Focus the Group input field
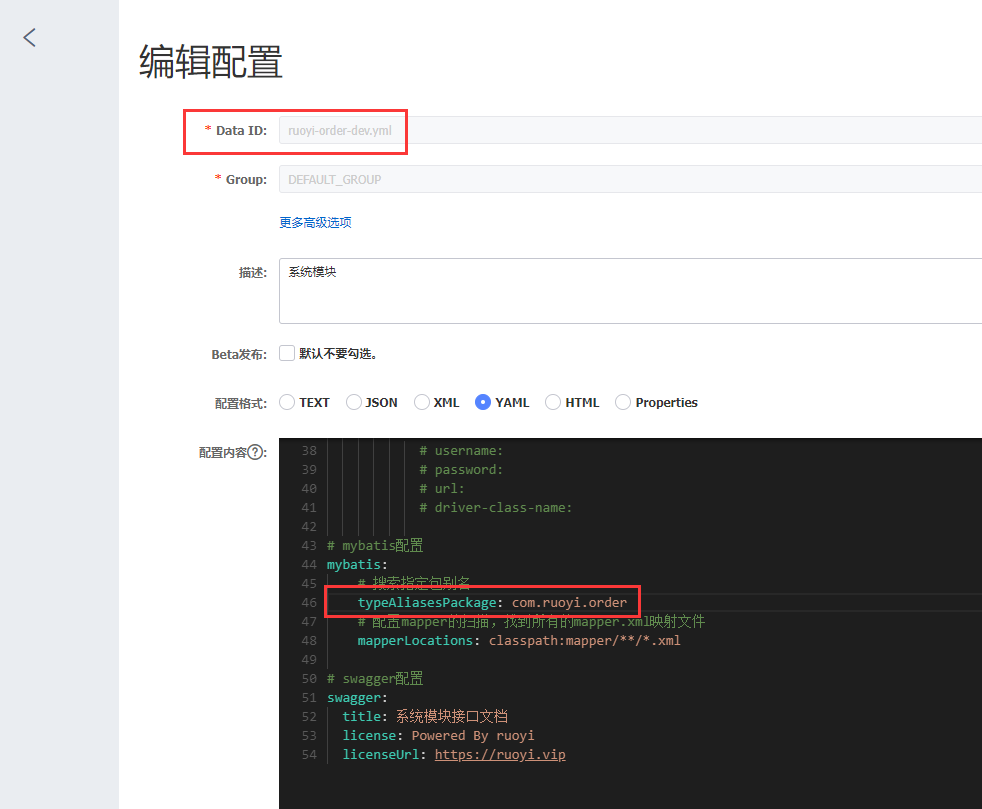This screenshot has width=982, height=809. click(x=630, y=180)
